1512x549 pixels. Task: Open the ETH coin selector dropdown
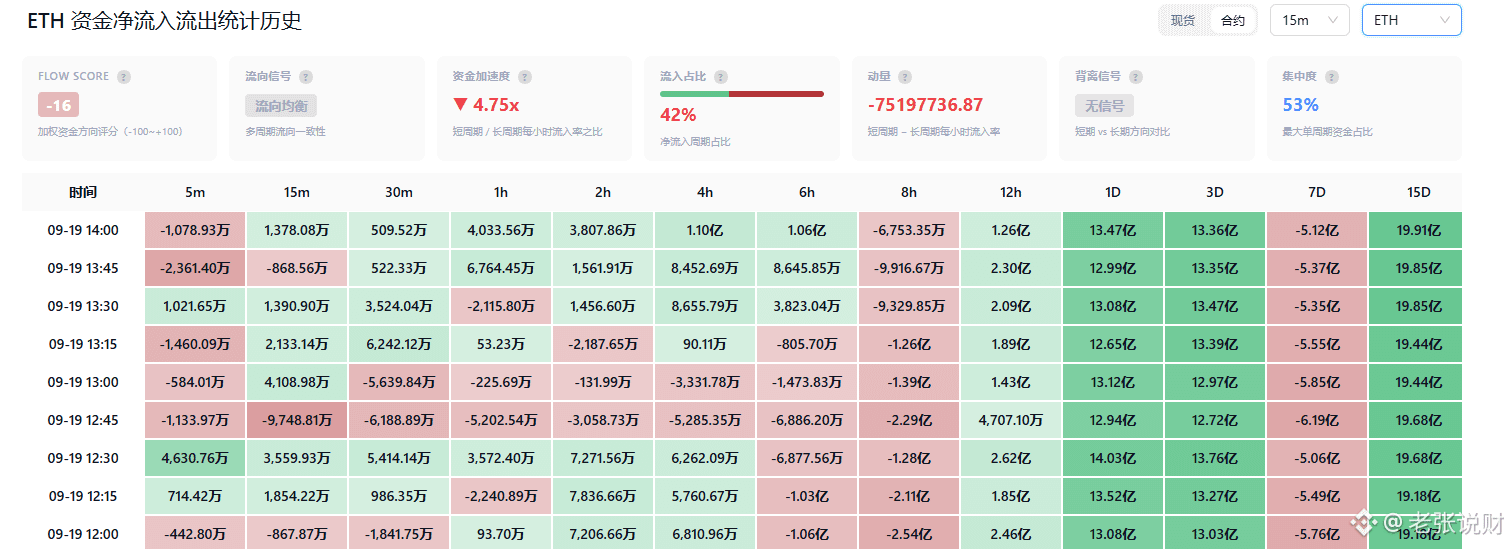point(1411,20)
